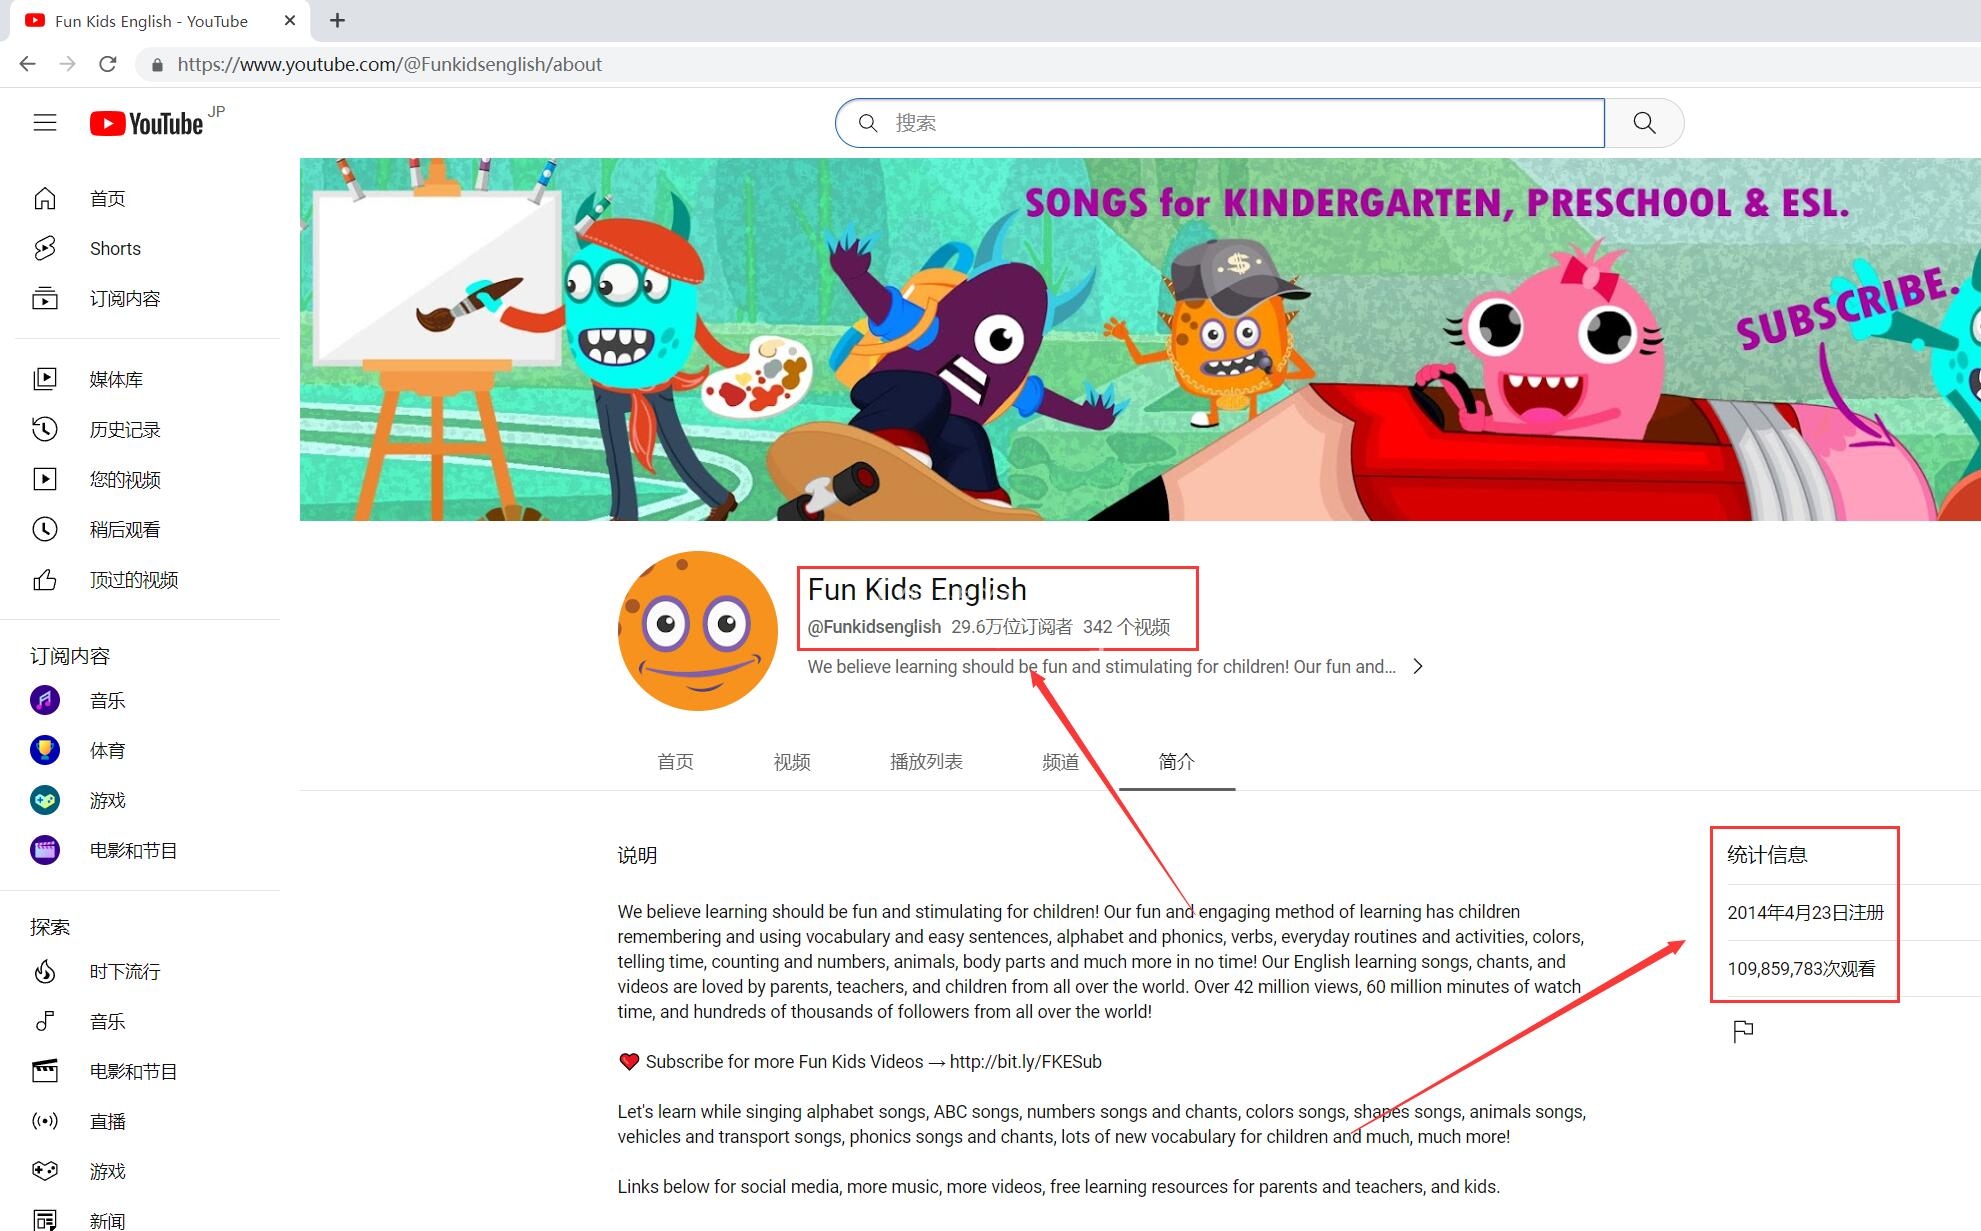Click the subscriptions icon in sidebar
The width and height of the screenshot is (1981, 1231).
[45, 298]
